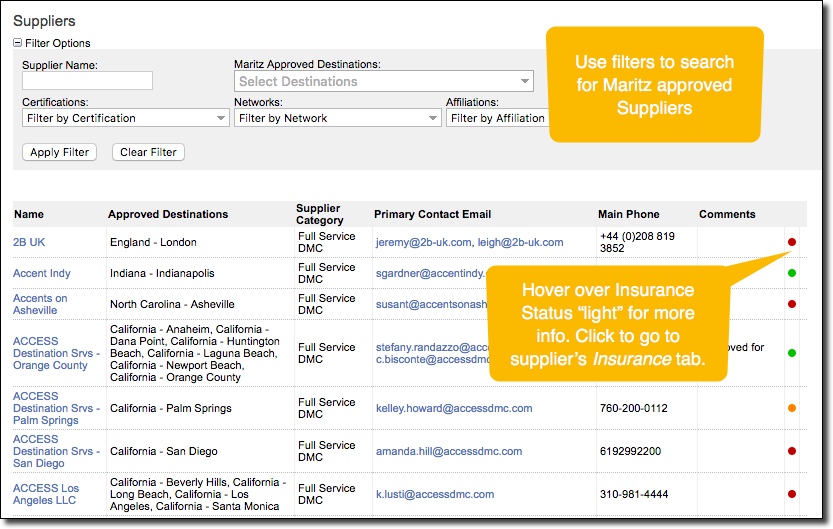Open the Filter by Affiliation dropdown
This screenshot has height=529, width=833.
click(x=497, y=118)
